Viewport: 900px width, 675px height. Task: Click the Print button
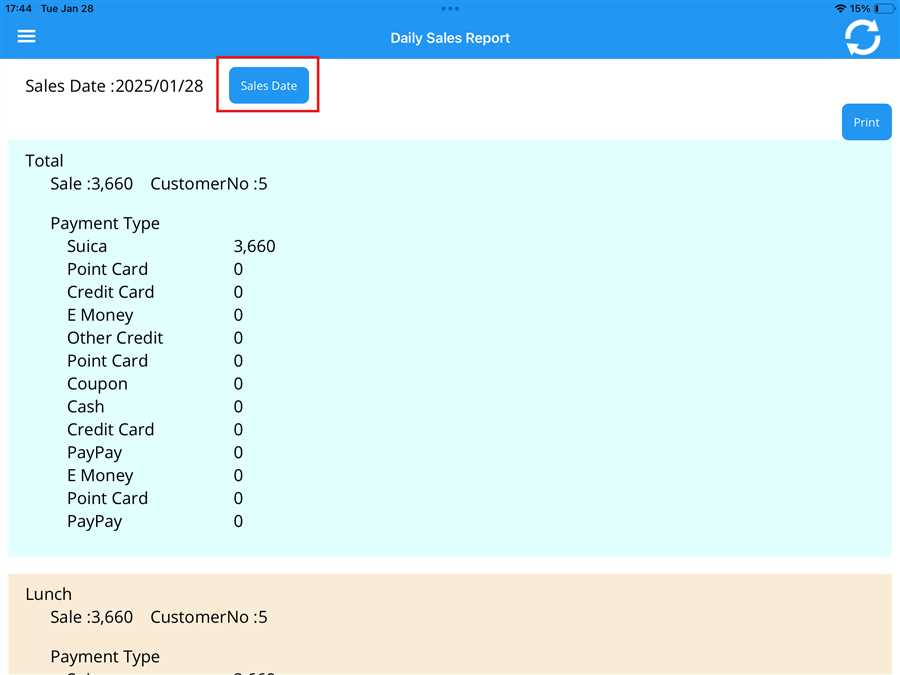(866, 122)
